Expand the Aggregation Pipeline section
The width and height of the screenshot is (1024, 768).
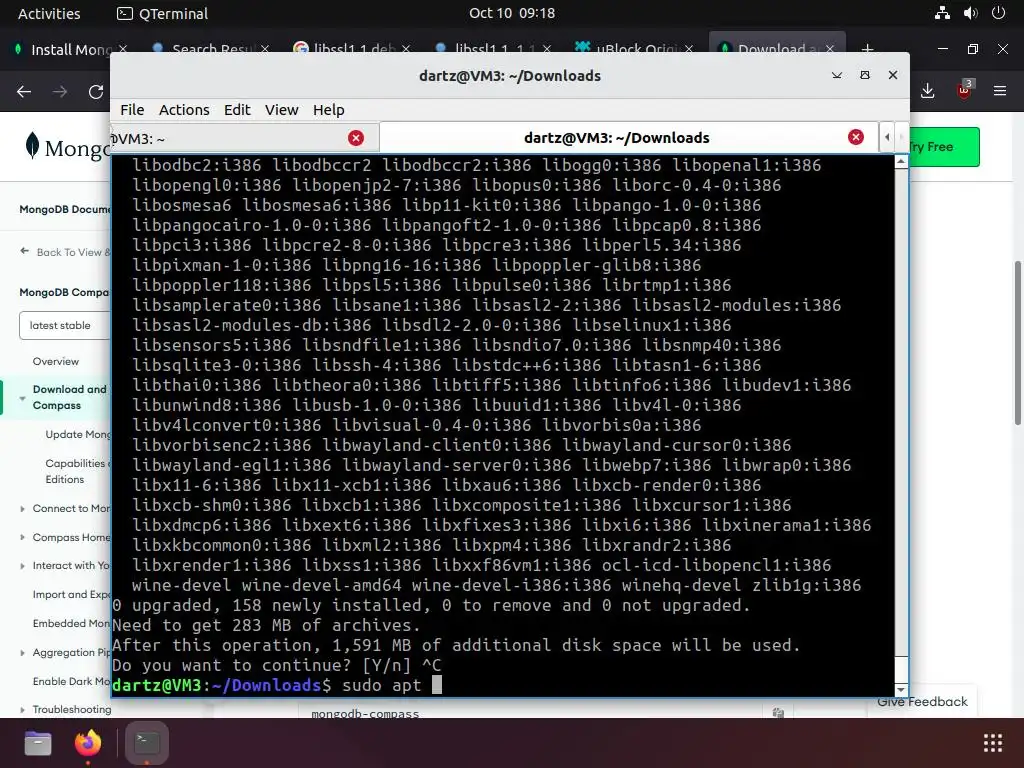22,652
